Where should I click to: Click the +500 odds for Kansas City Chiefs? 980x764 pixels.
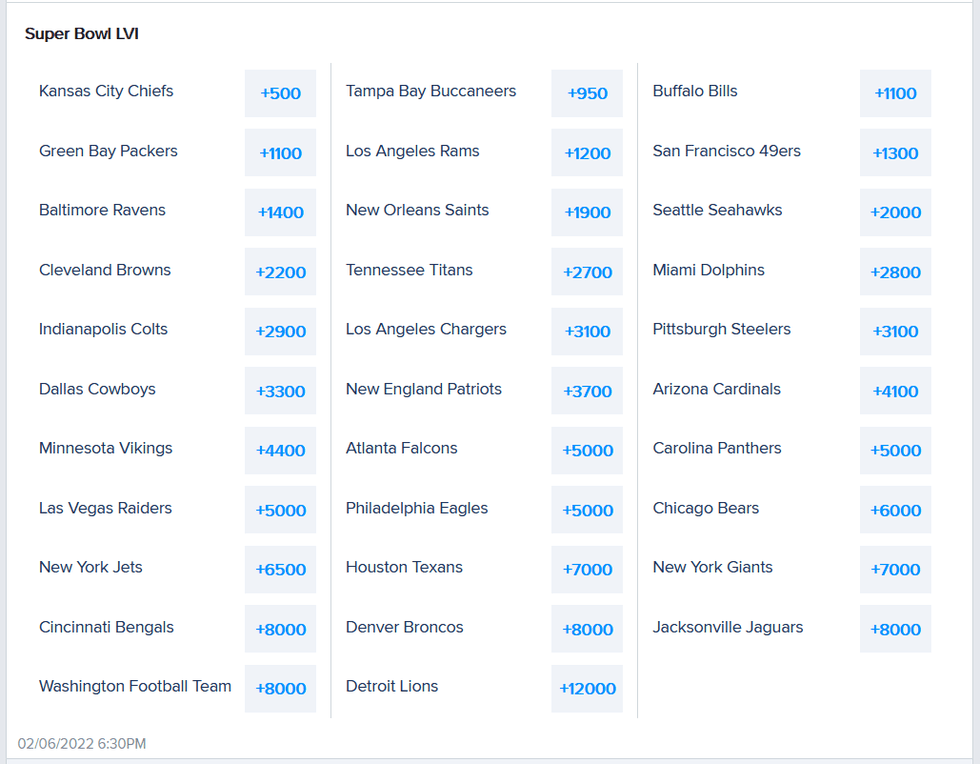[280, 93]
